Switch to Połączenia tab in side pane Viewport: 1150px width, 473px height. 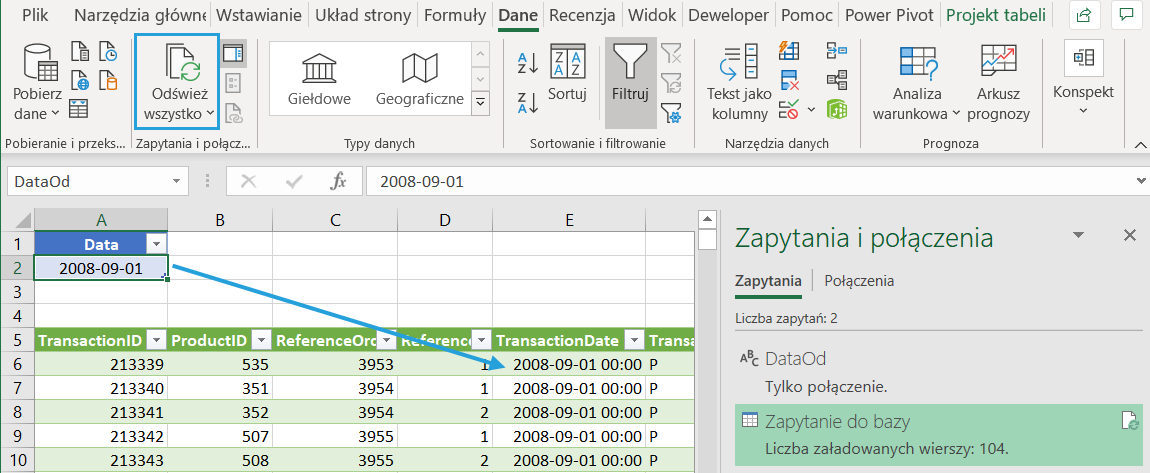pyautogui.click(x=859, y=281)
